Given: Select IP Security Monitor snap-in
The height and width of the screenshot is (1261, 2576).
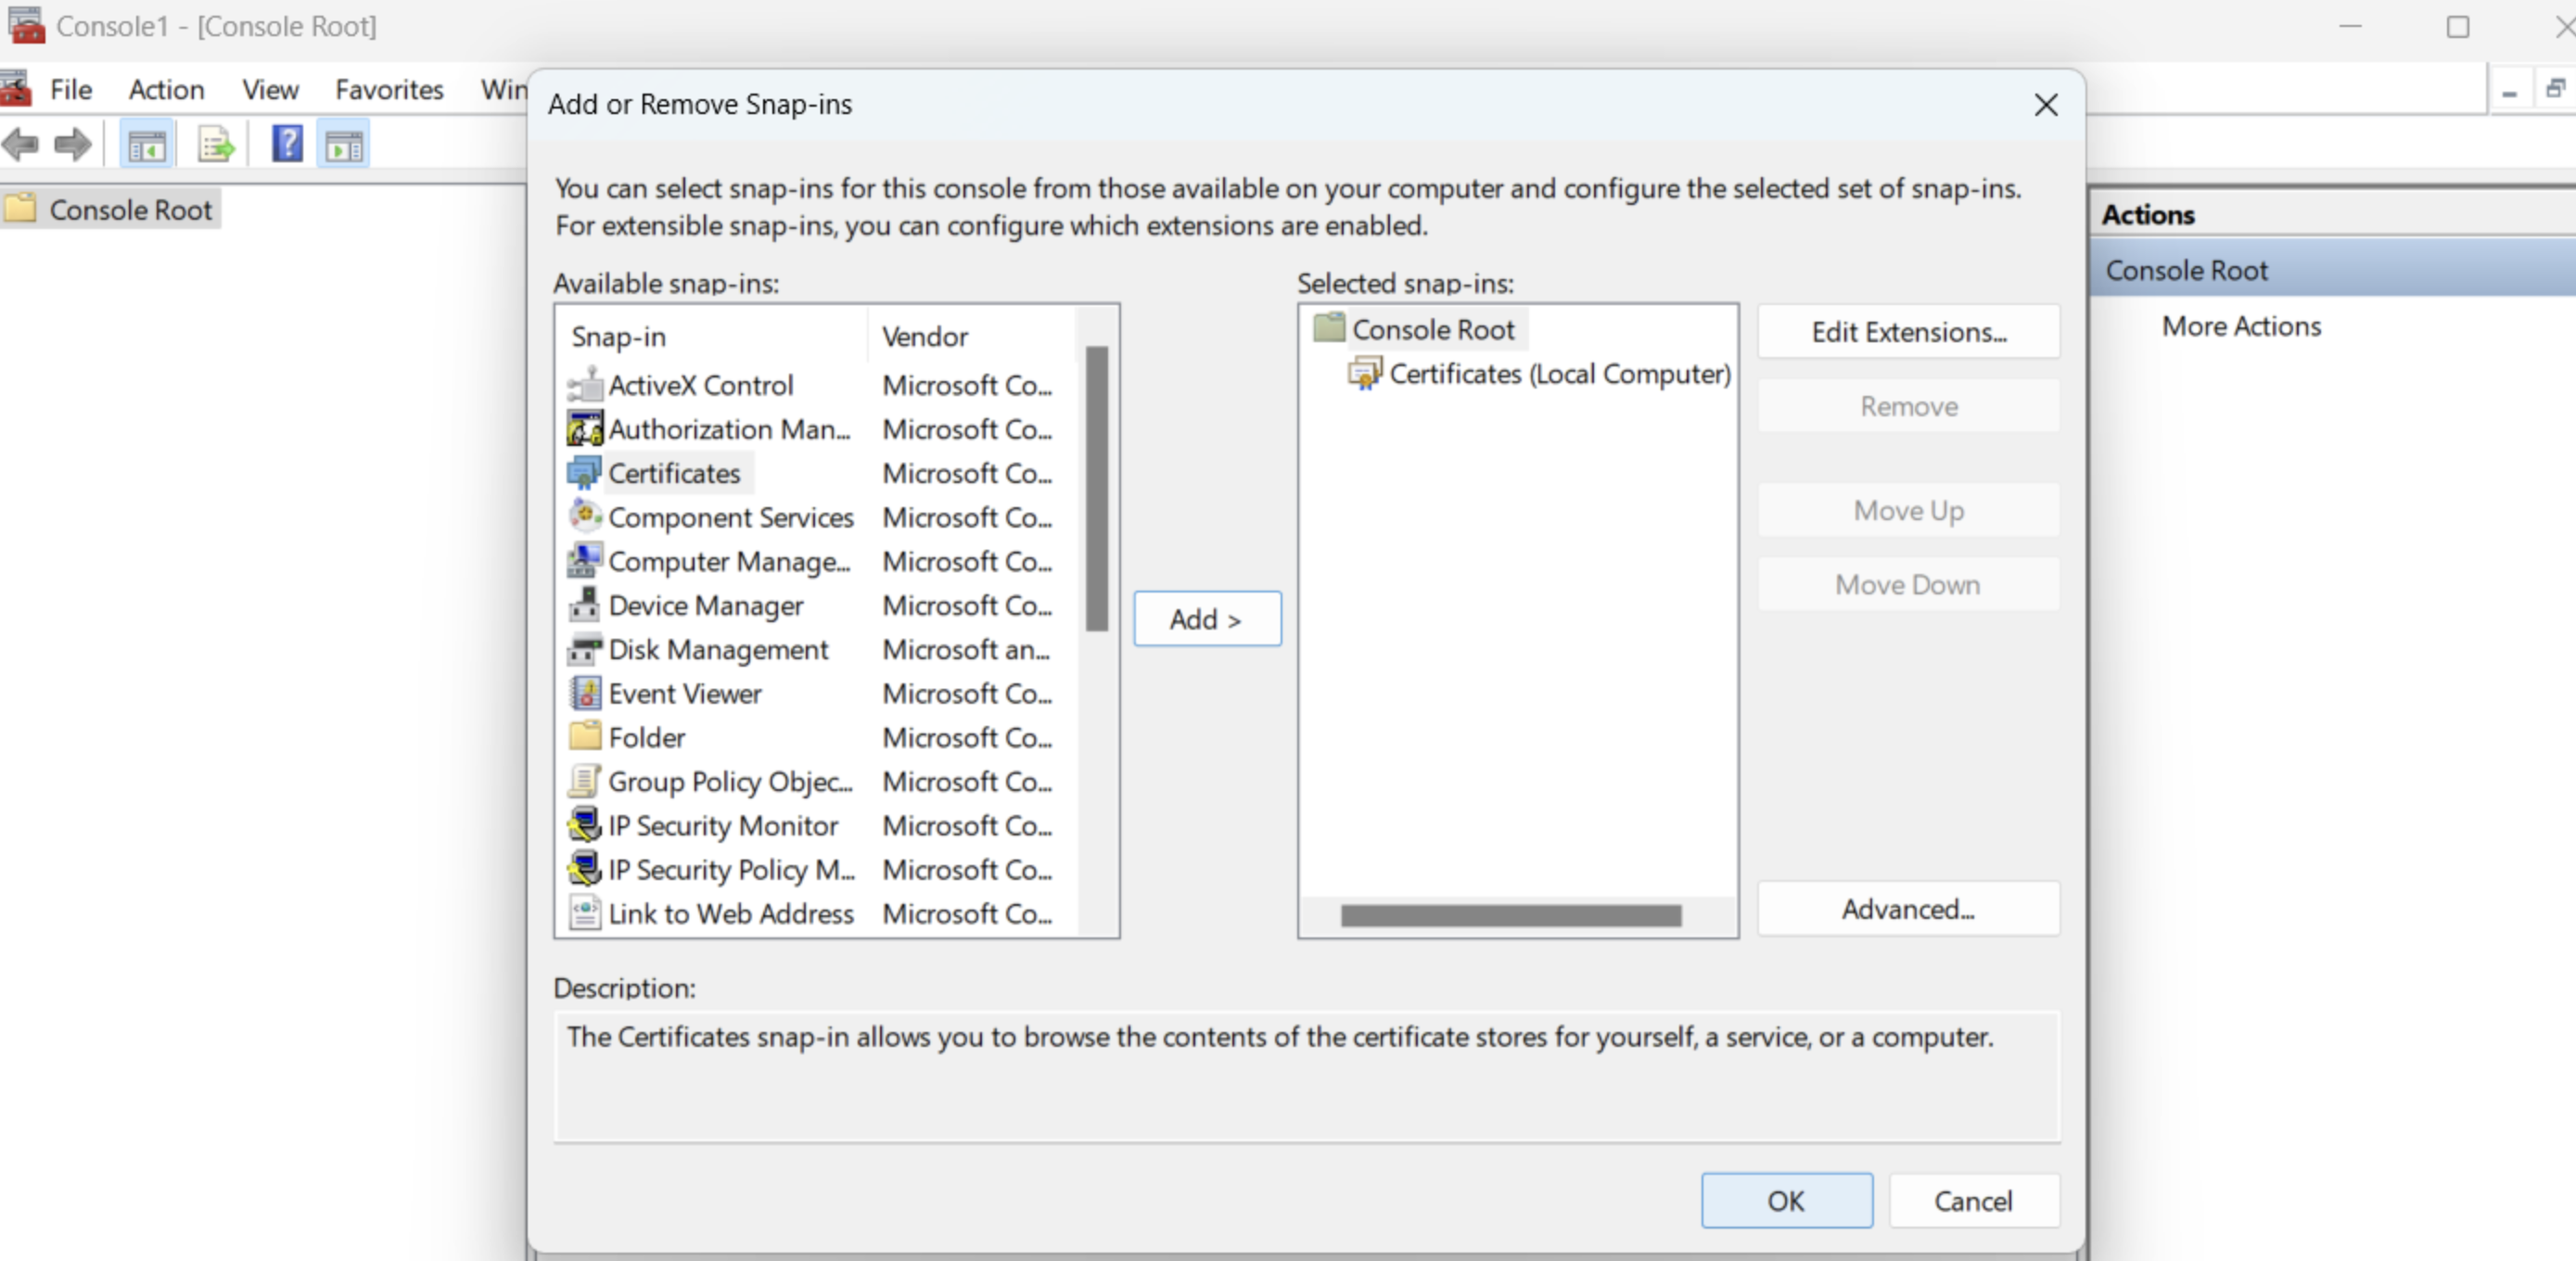Looking at the screenshot, I should pyautogui.click(x=722, y=826).
